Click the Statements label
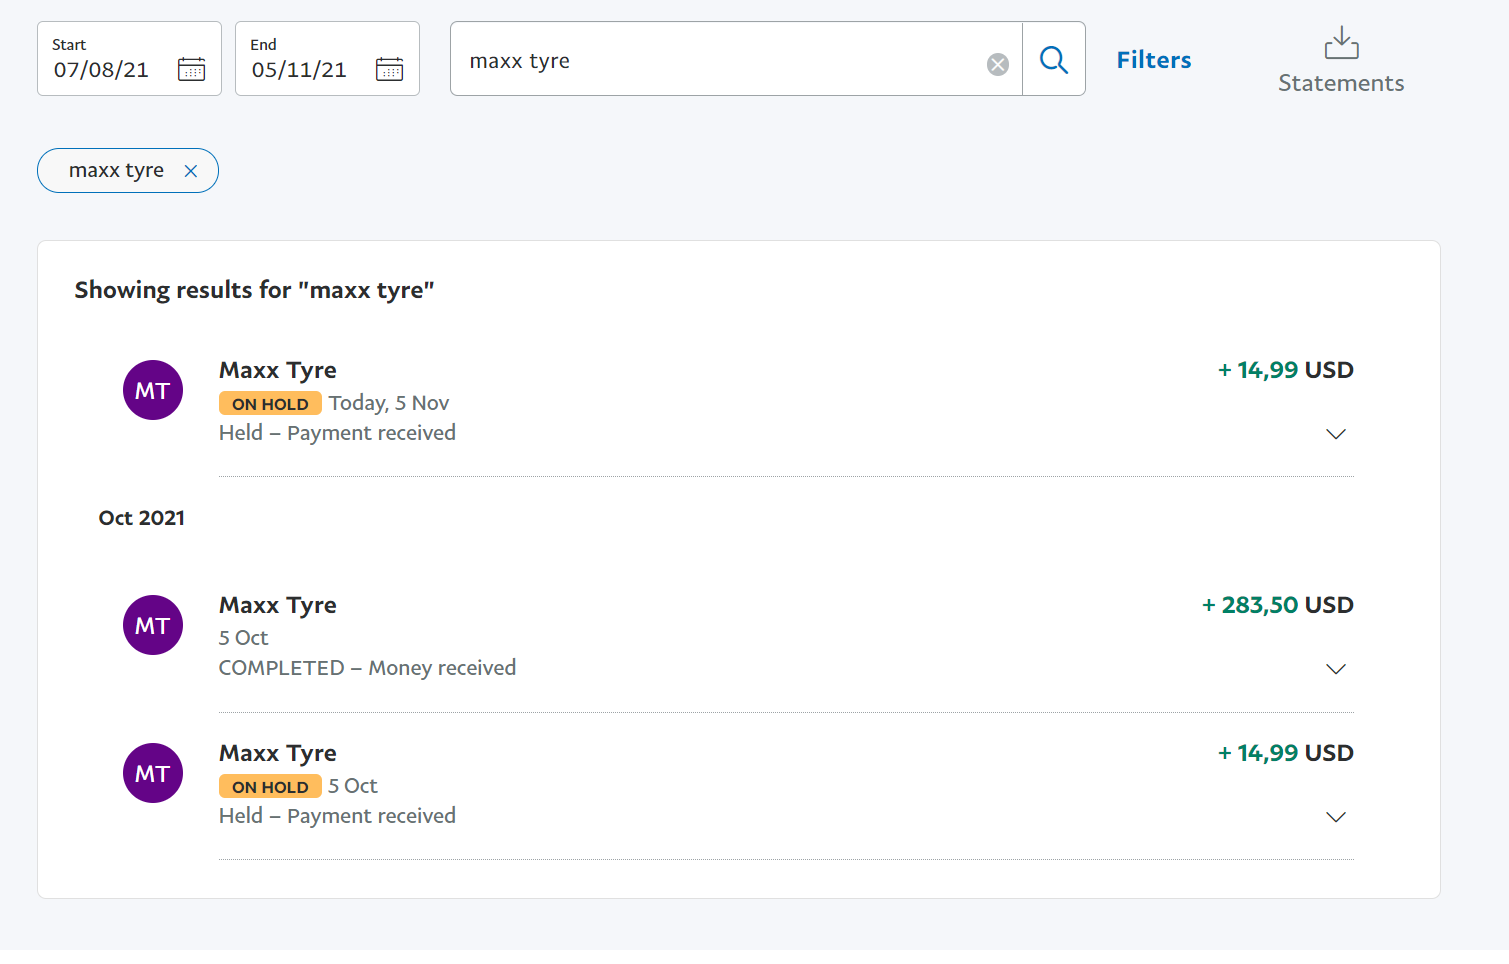Viewport: 1509px width, 964px height. coord(1341,83)
